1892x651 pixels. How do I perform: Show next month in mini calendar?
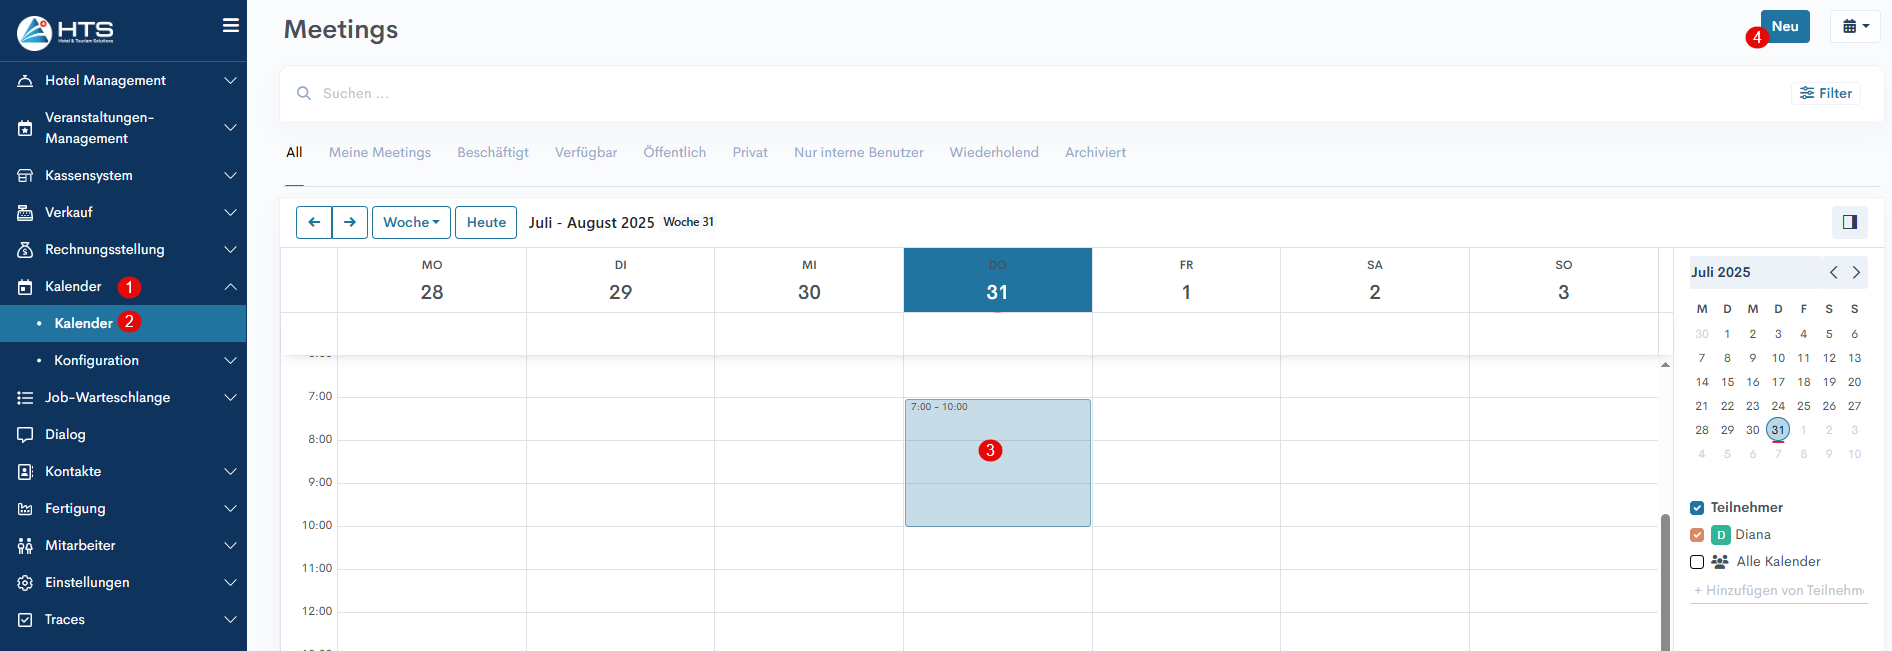point(1856,273)
